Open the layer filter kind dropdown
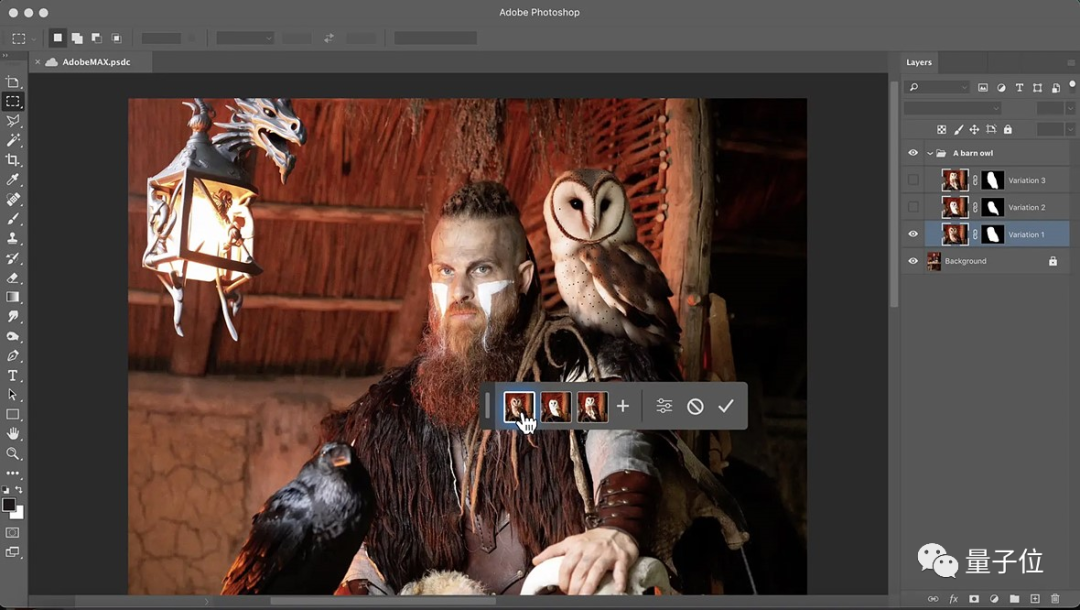 pyautogui.click(x=936, y=88)
